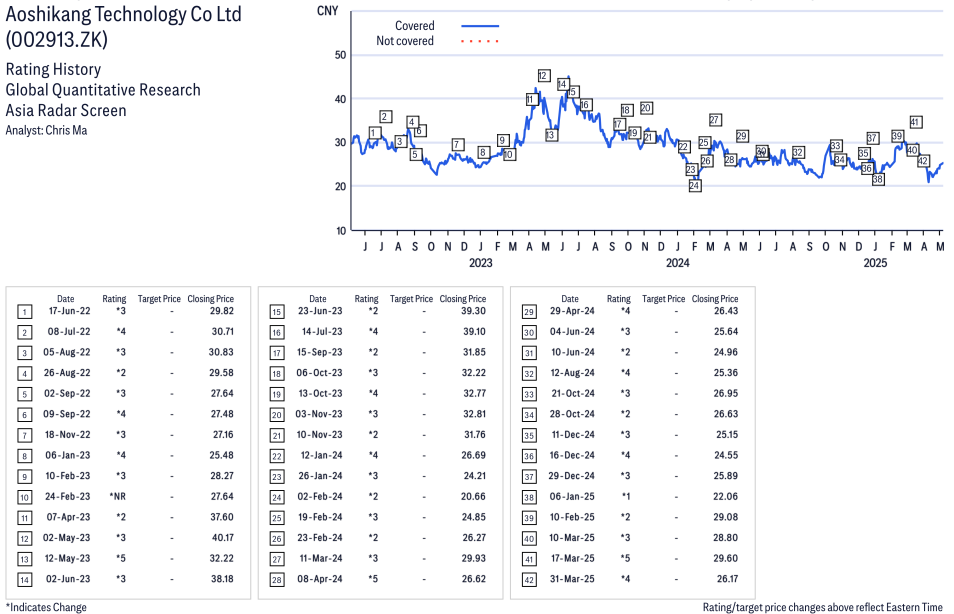Select the Covered legend label
The width and height of the screenshot is (954, 614).
[x=414, y=26]
